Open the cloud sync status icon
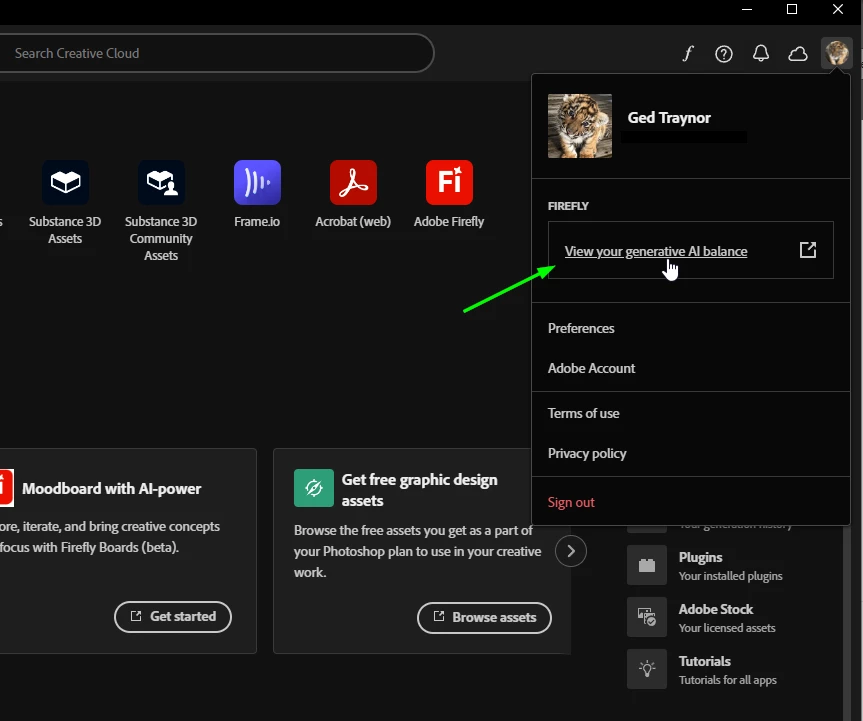The image size is (863, 721). point(798,53)
